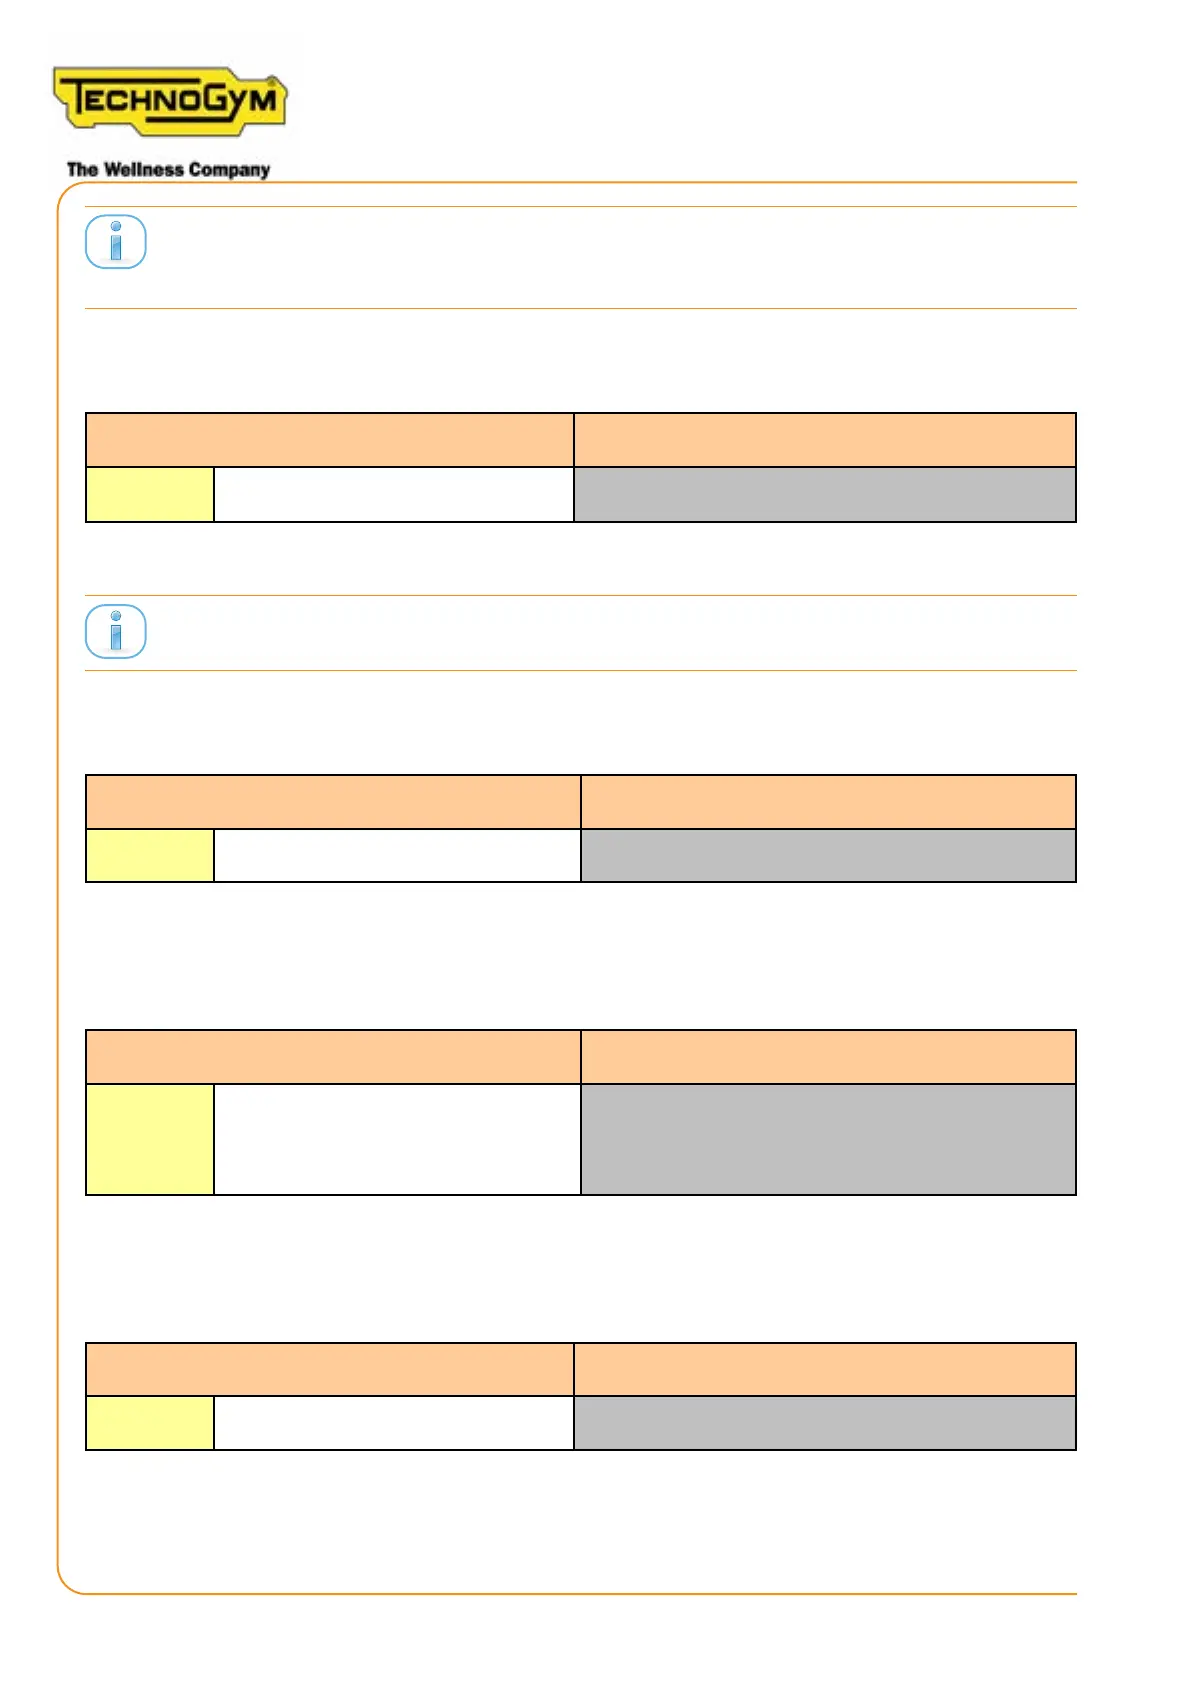
Task: Select right orange header of second table
Action: (828, 802)
